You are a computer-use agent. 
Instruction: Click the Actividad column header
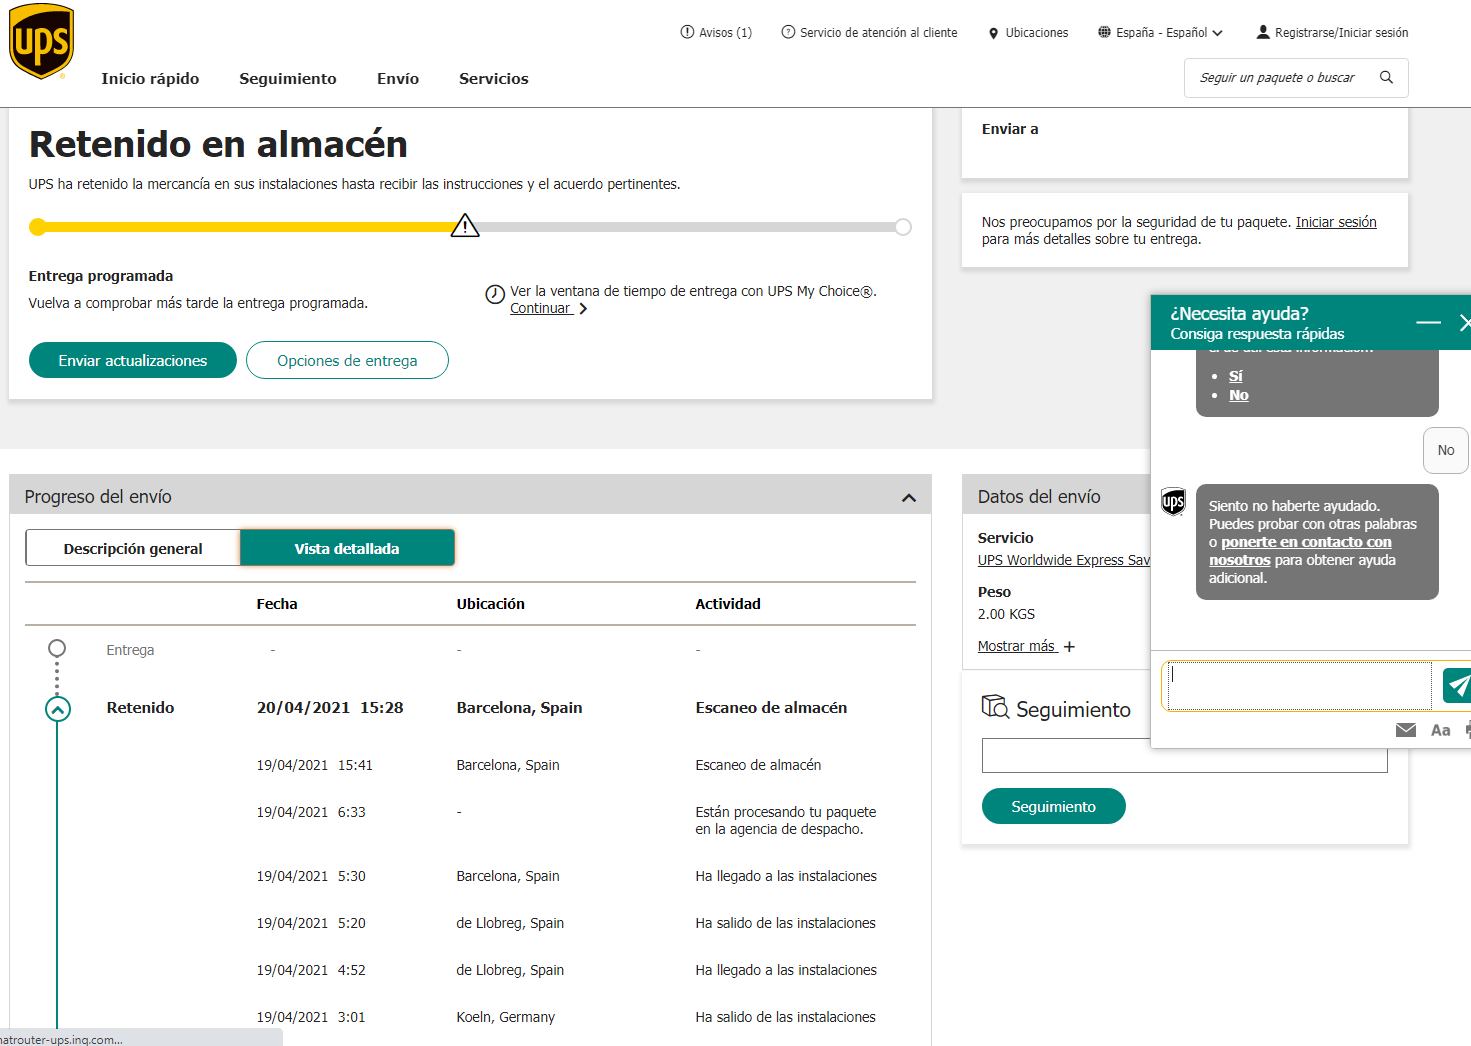click(728, 604)
